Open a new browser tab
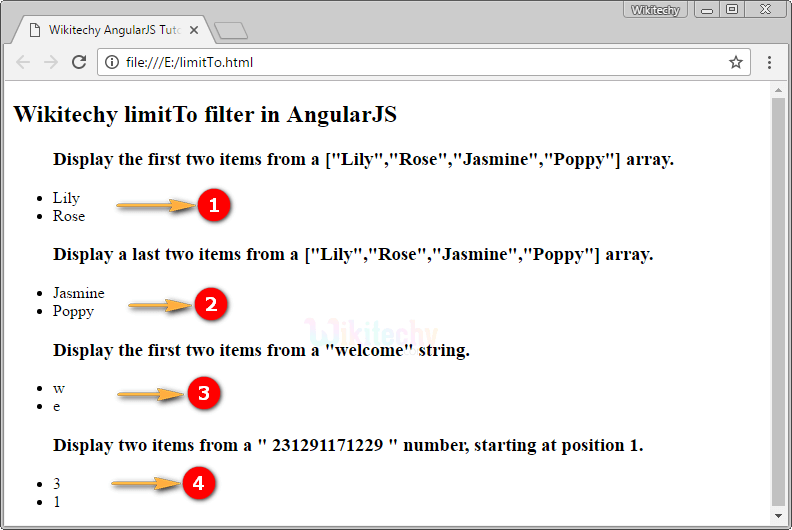This screenshot has height=530, width=792. pos(231,31)
